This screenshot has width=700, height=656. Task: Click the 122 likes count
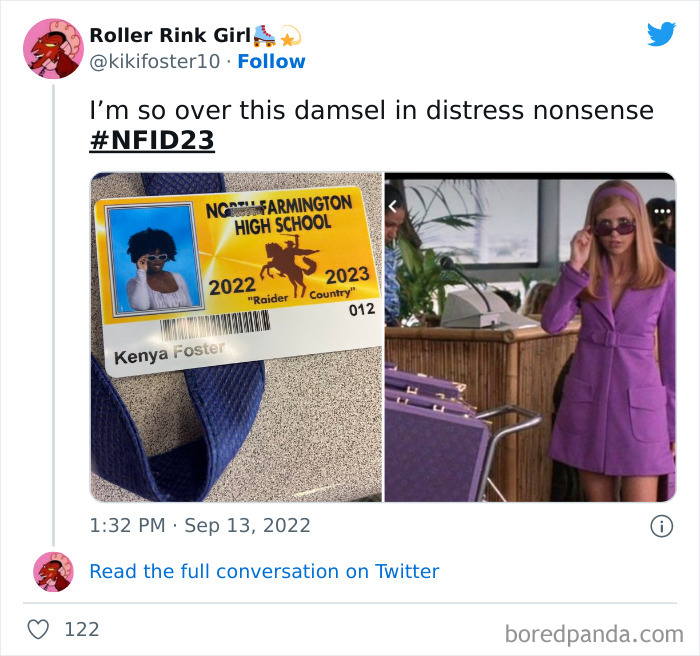[x=82, y=630]
